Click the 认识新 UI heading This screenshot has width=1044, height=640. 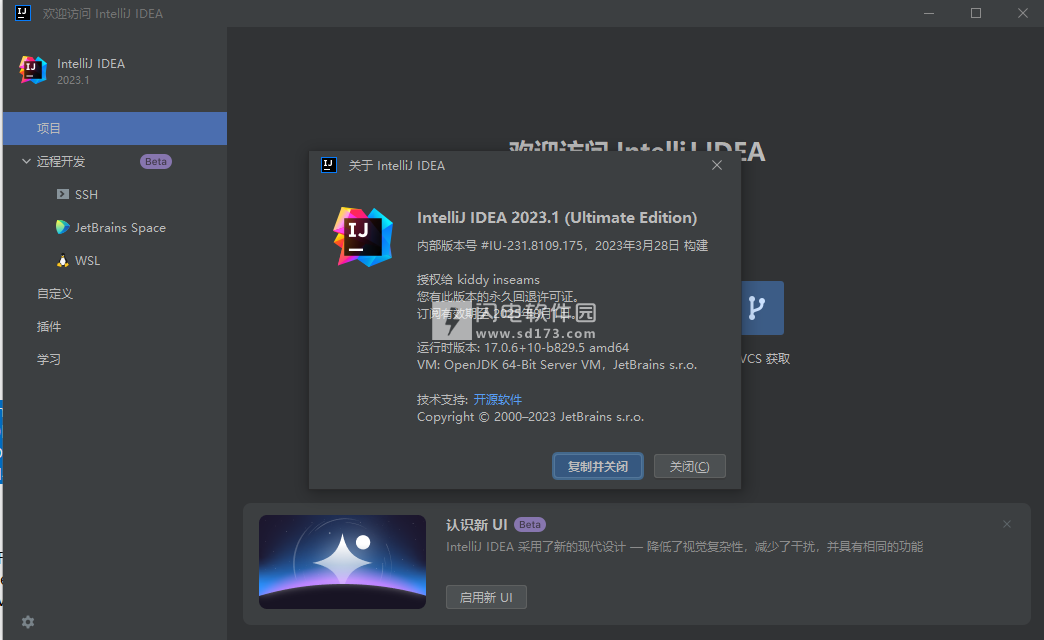[x=477, y=525]
